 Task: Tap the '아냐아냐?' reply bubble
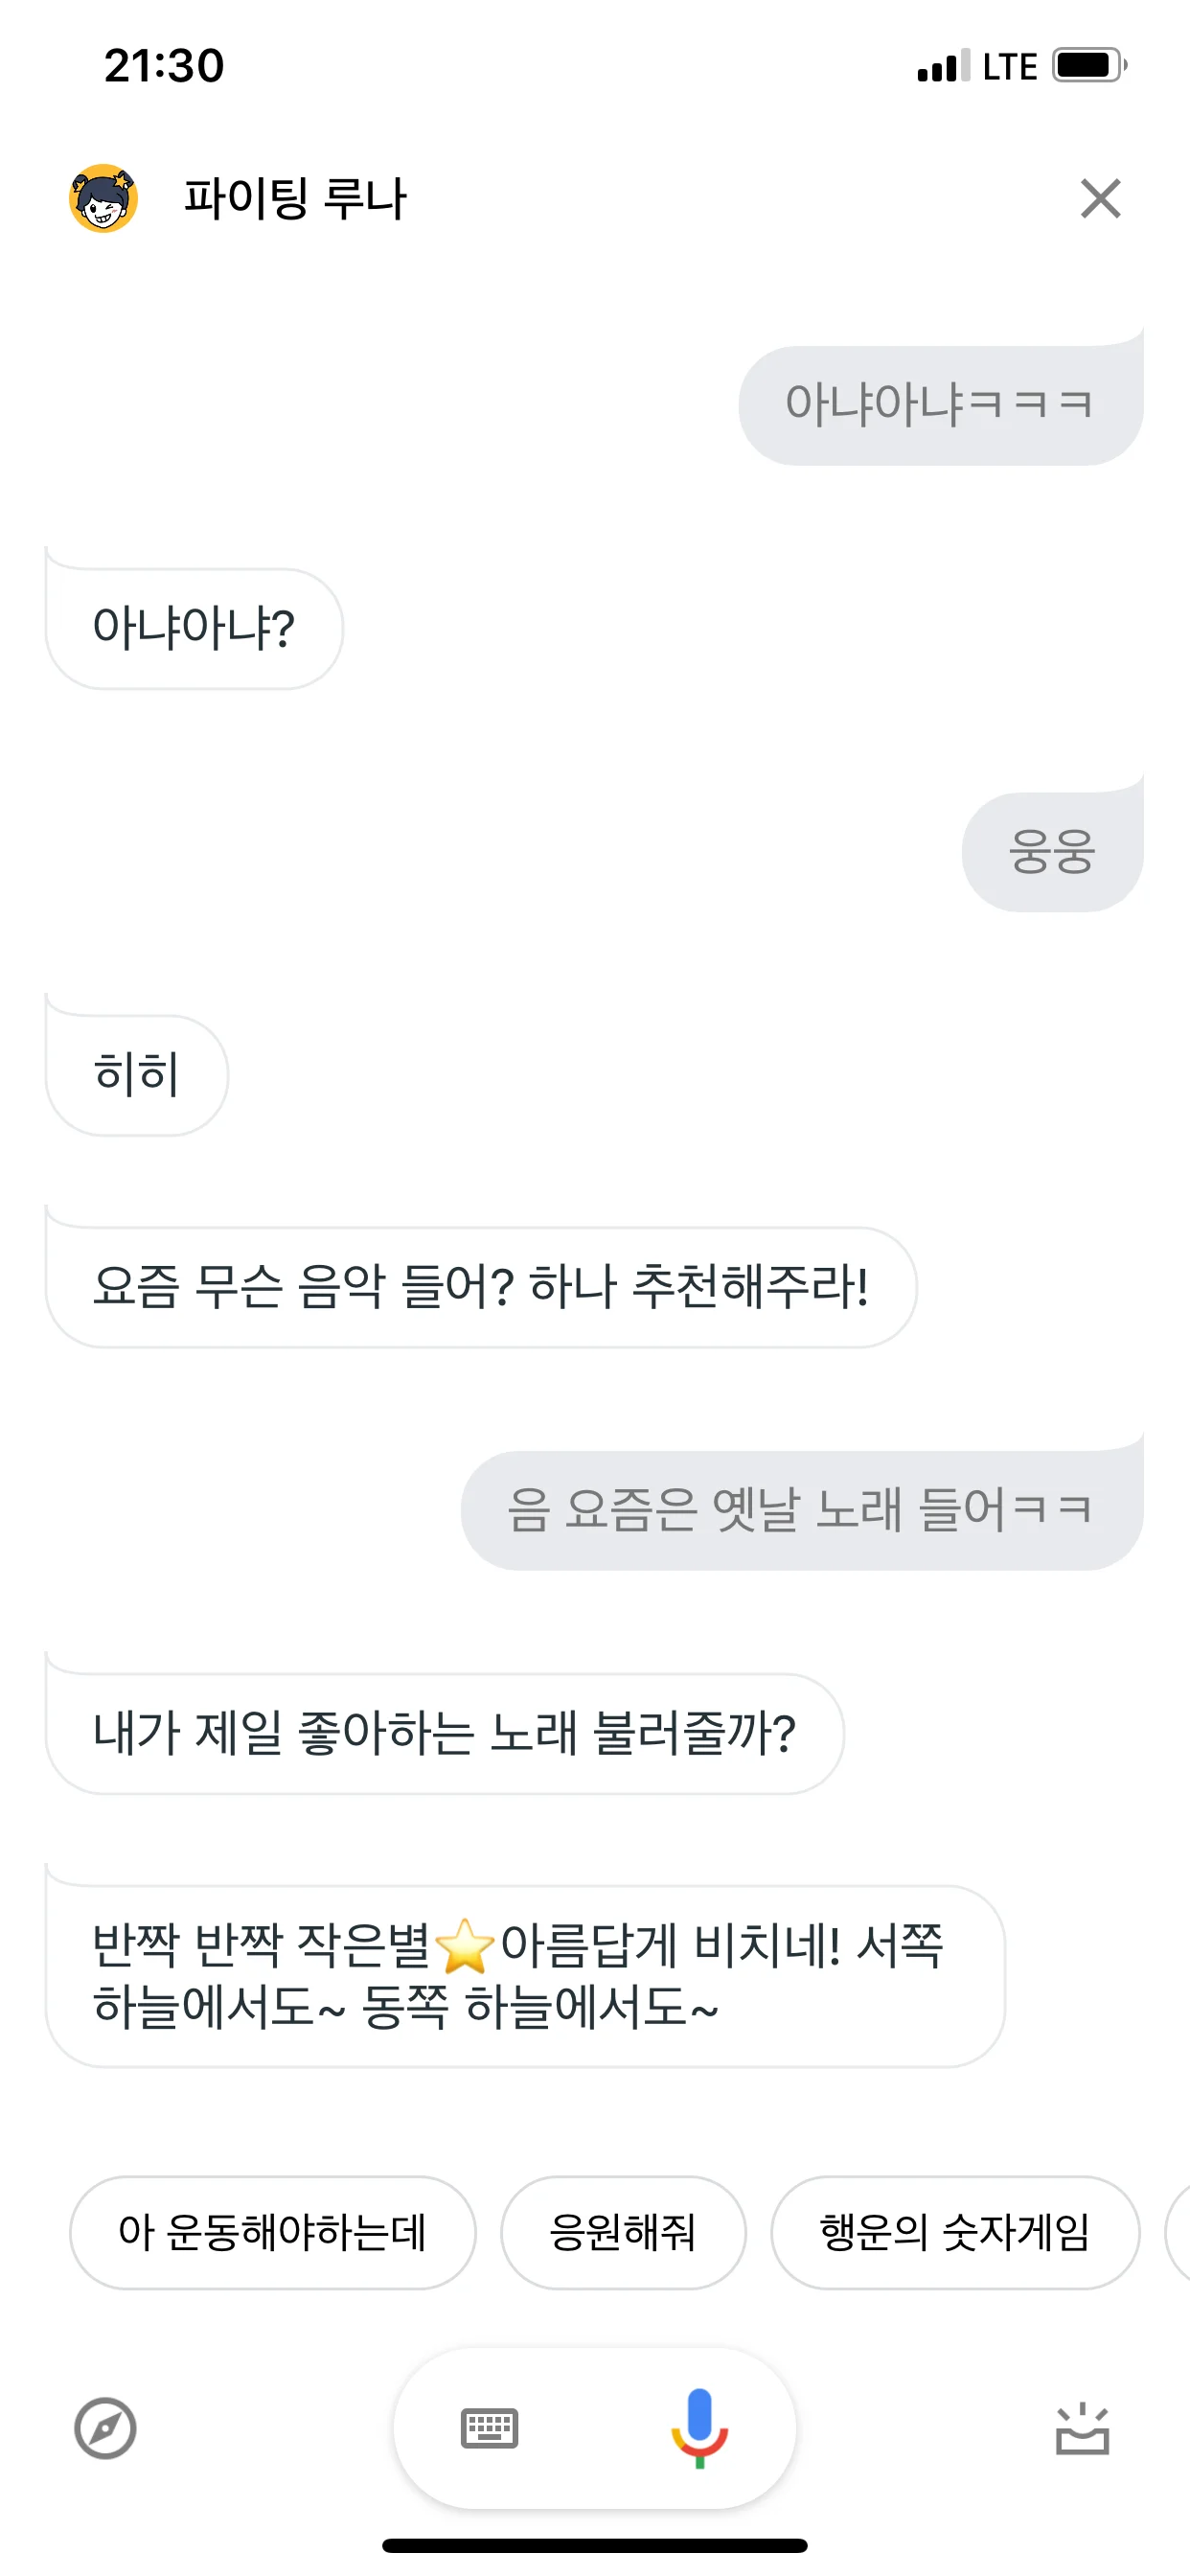click(194, 629)
